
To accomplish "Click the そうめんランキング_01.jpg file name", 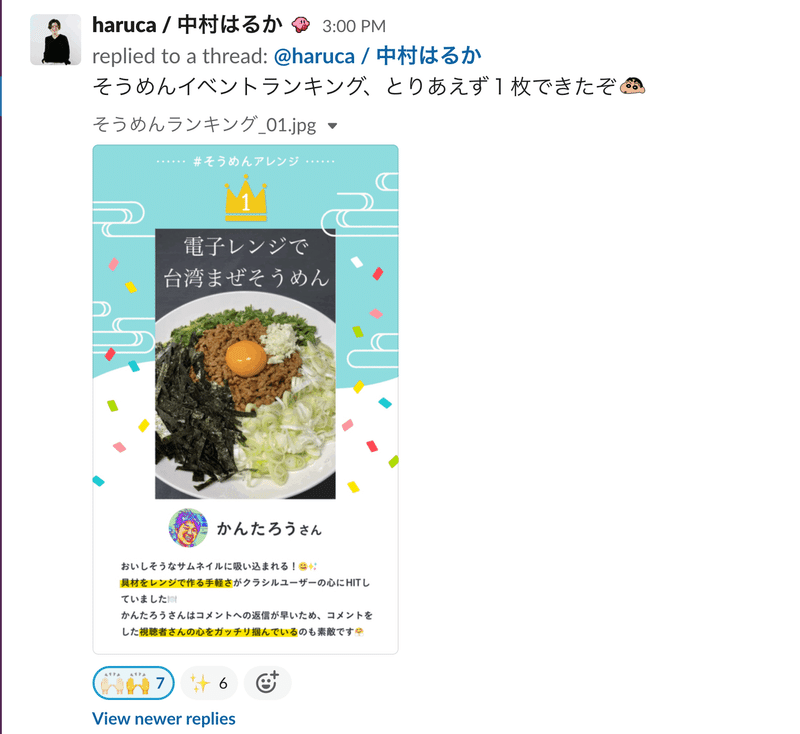I will (204, 124).
